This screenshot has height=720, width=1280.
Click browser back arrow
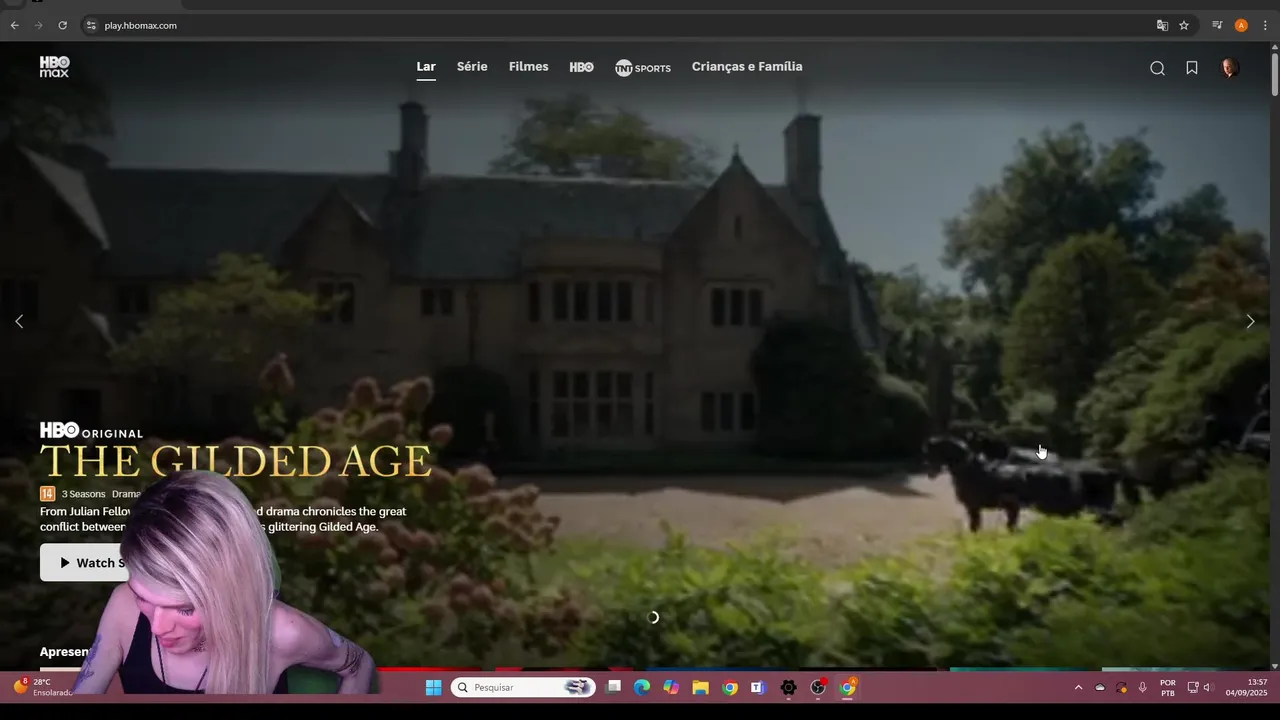(14, 25)
